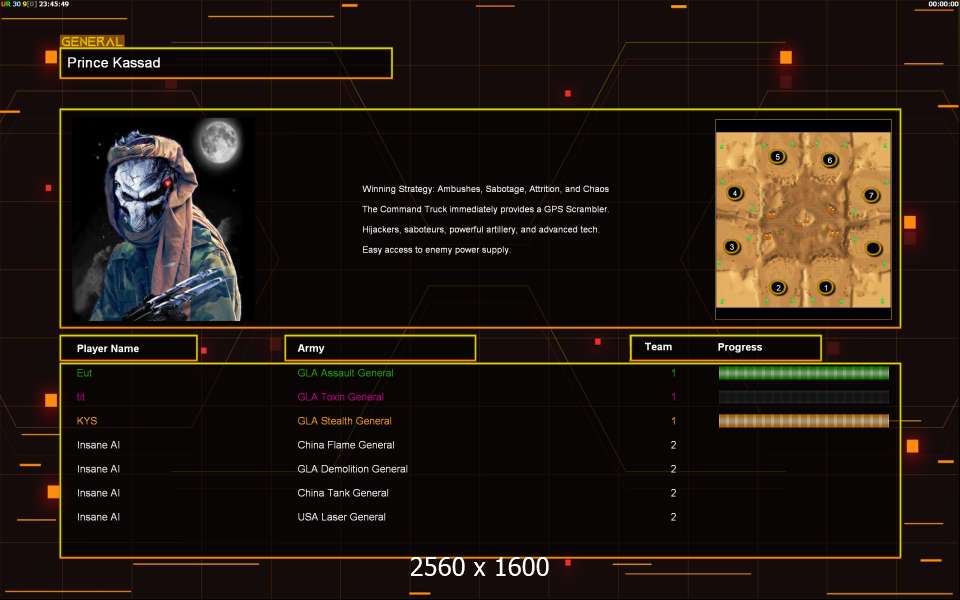Click start position 6 on the map
960x600 pixels.
coord(830,160)
